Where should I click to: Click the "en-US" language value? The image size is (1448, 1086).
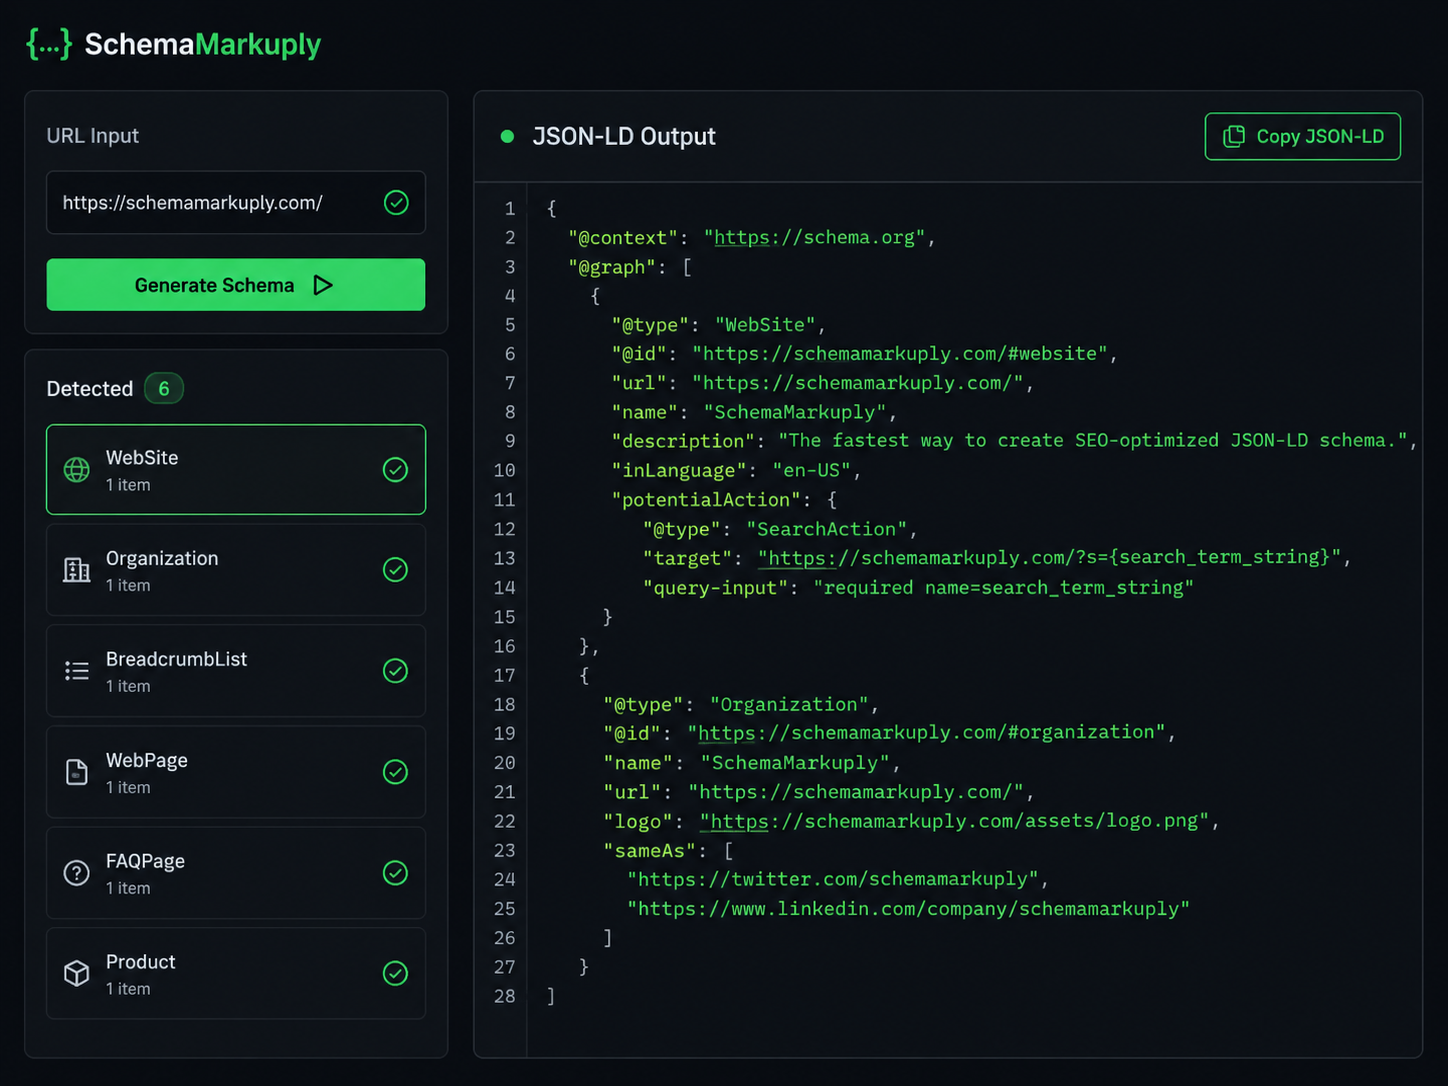coord(811,470)
